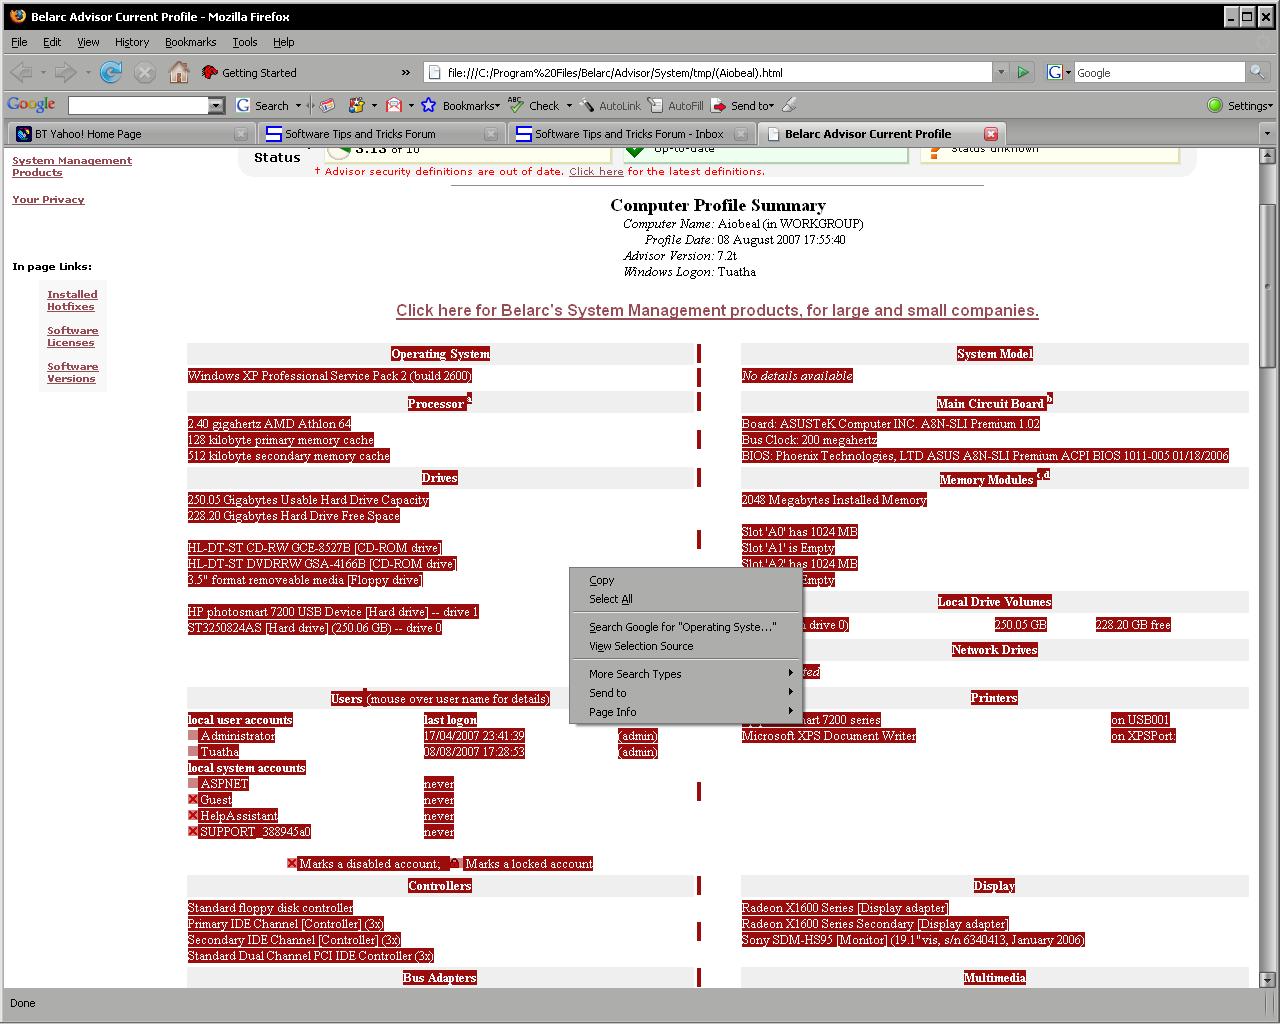The image size is (1280, 1024).
Task: Choose Copy from the context menu
Action: (686, 580)
